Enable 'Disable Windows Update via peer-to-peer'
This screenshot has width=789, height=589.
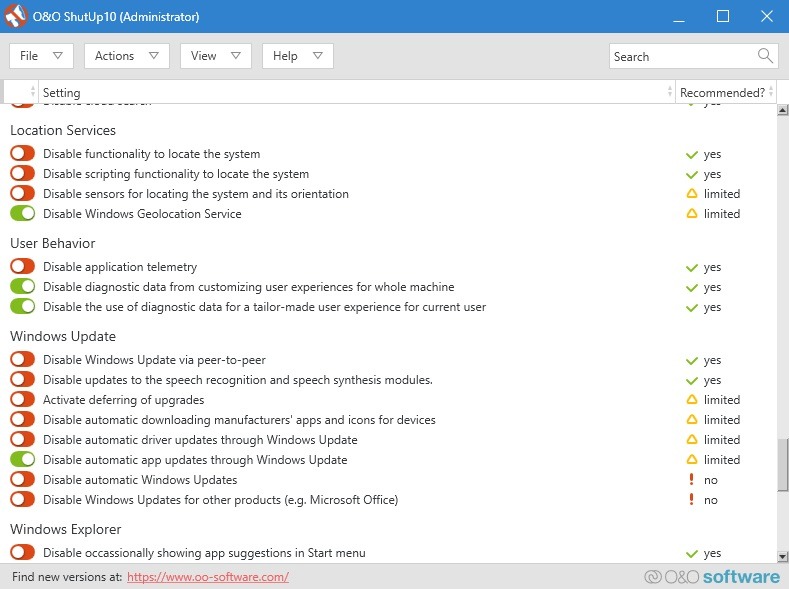pos(23,360)
